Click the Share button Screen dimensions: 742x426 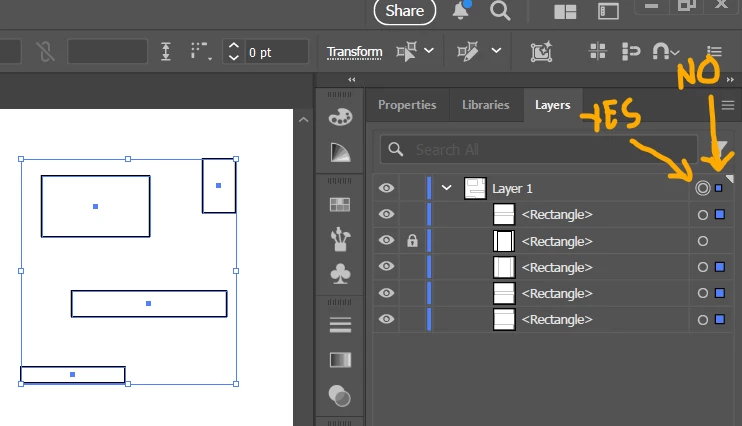[x=405, y=11]
